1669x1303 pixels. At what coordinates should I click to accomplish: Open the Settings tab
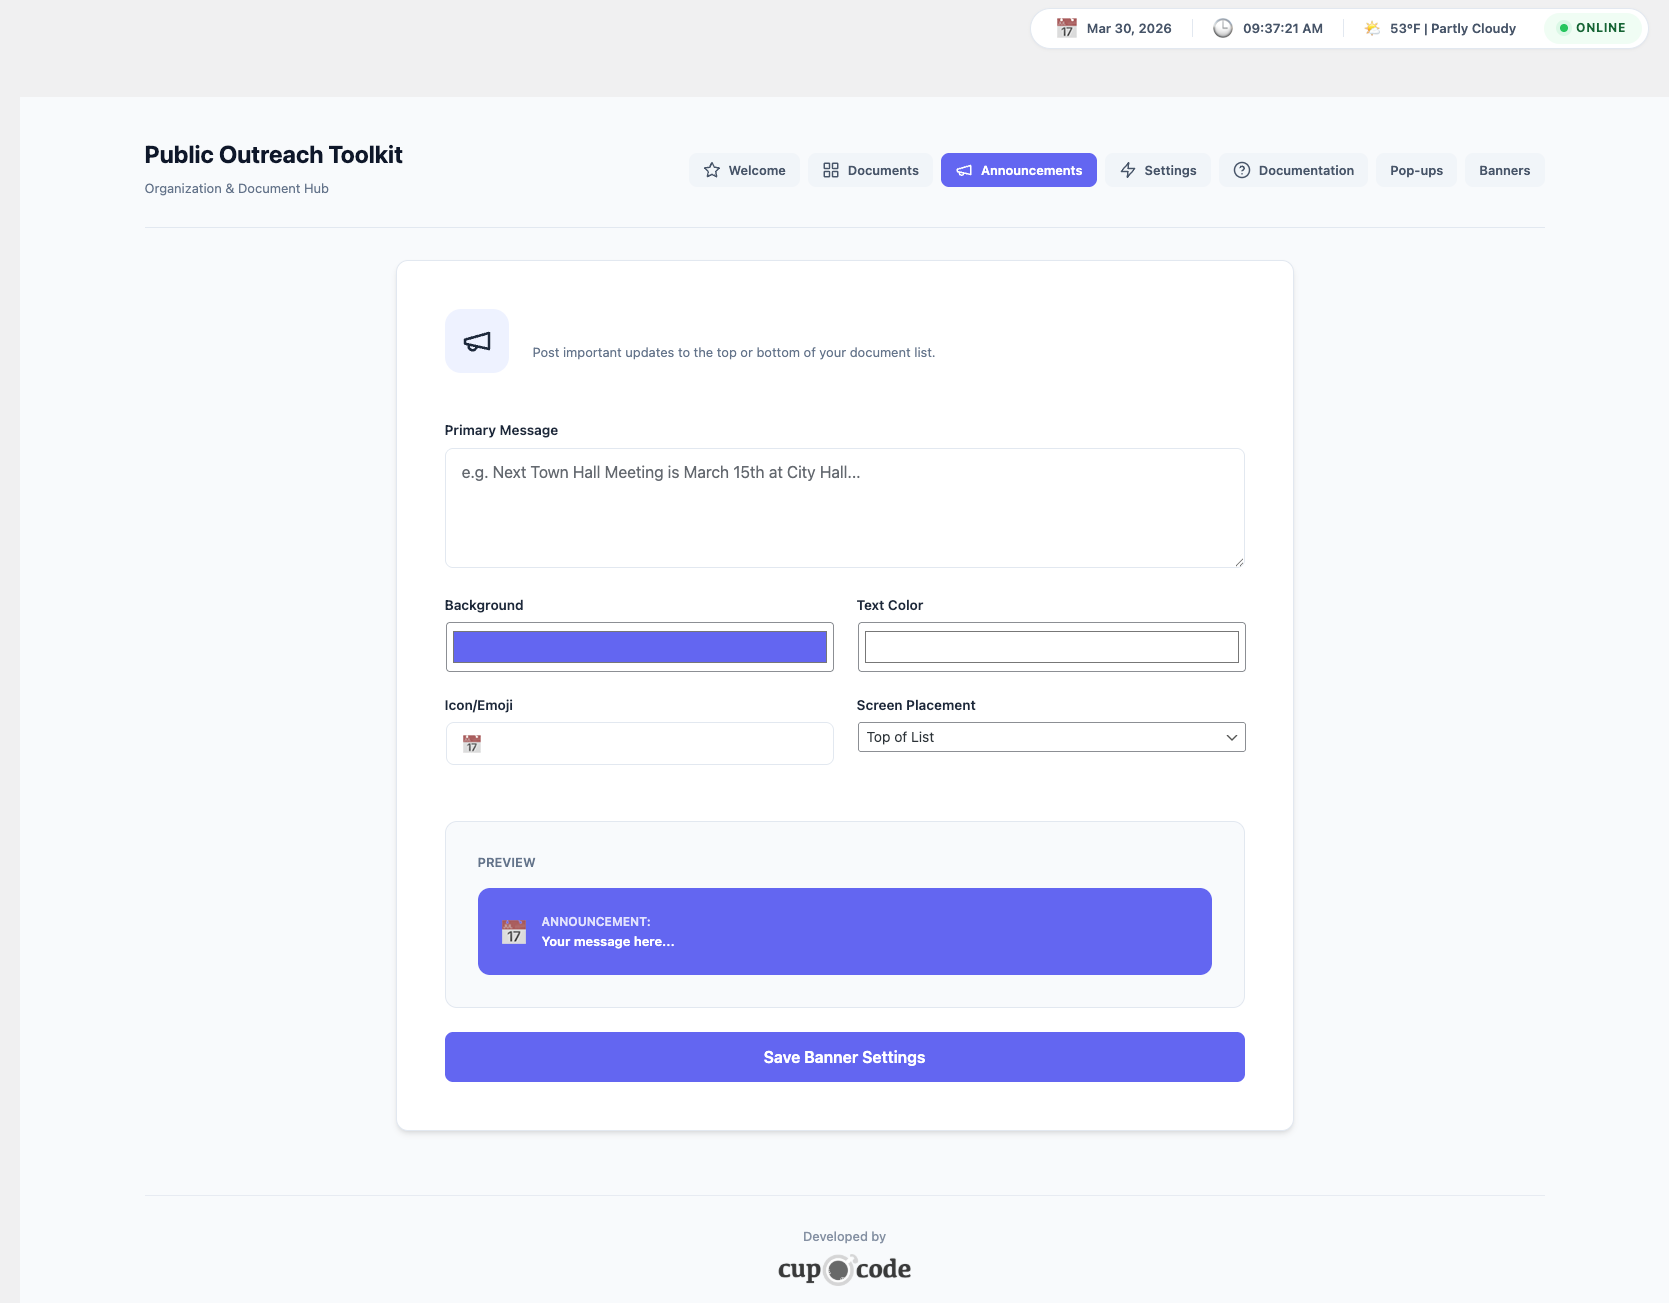pos(1157,171)
